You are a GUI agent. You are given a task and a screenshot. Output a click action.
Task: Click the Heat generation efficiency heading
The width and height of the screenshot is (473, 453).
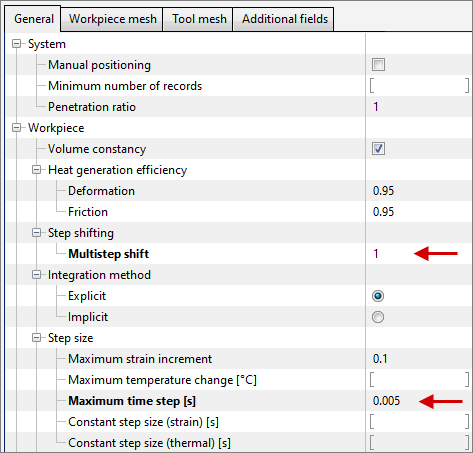[117, 170]
